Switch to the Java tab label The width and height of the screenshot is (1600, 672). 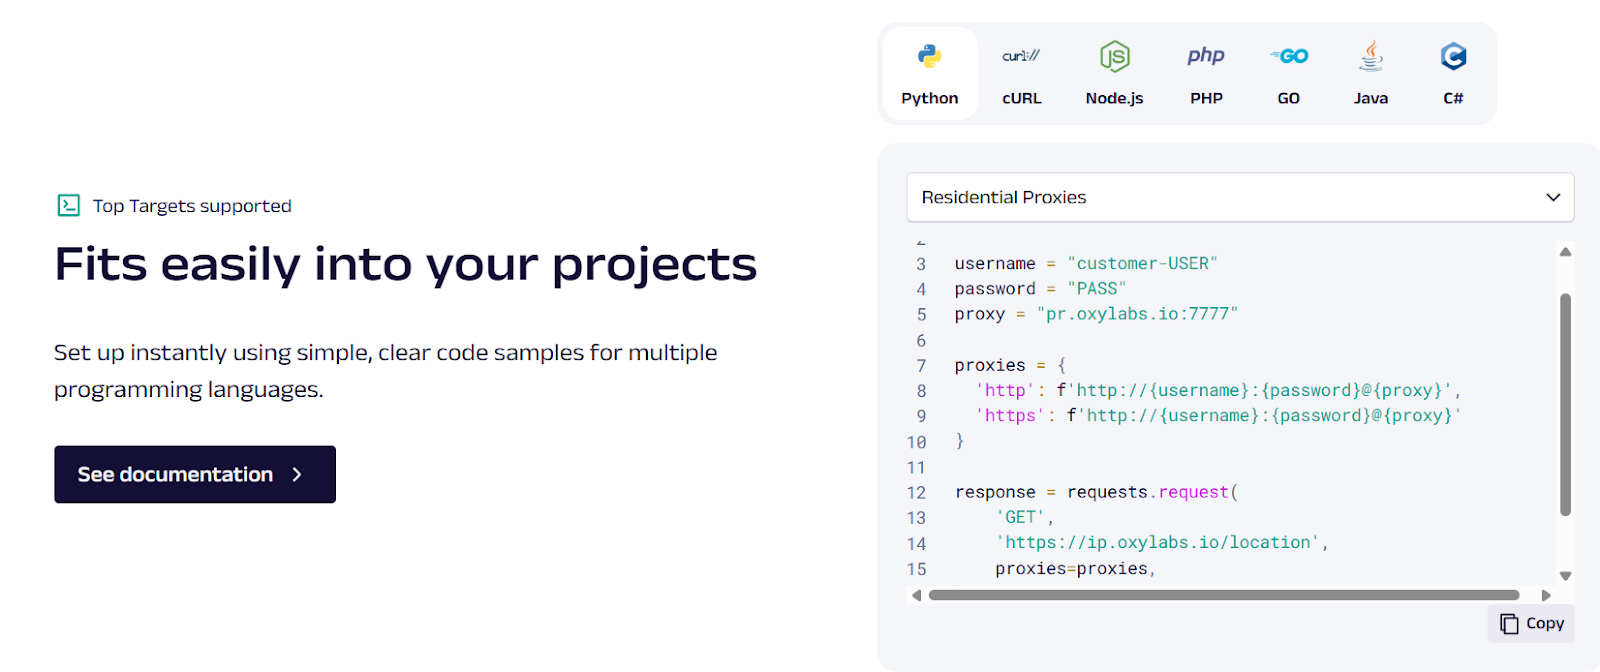tap(1370, 98)
